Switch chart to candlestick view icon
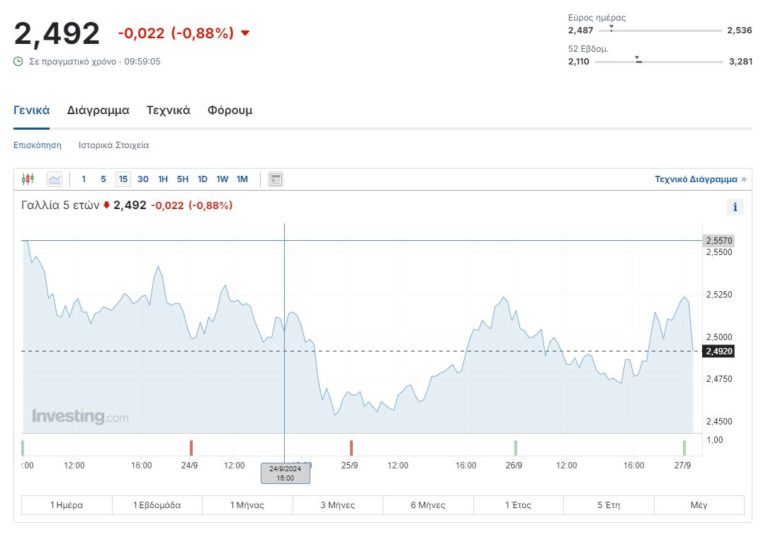This screenshot has width=768, height=535. (28, 179)
